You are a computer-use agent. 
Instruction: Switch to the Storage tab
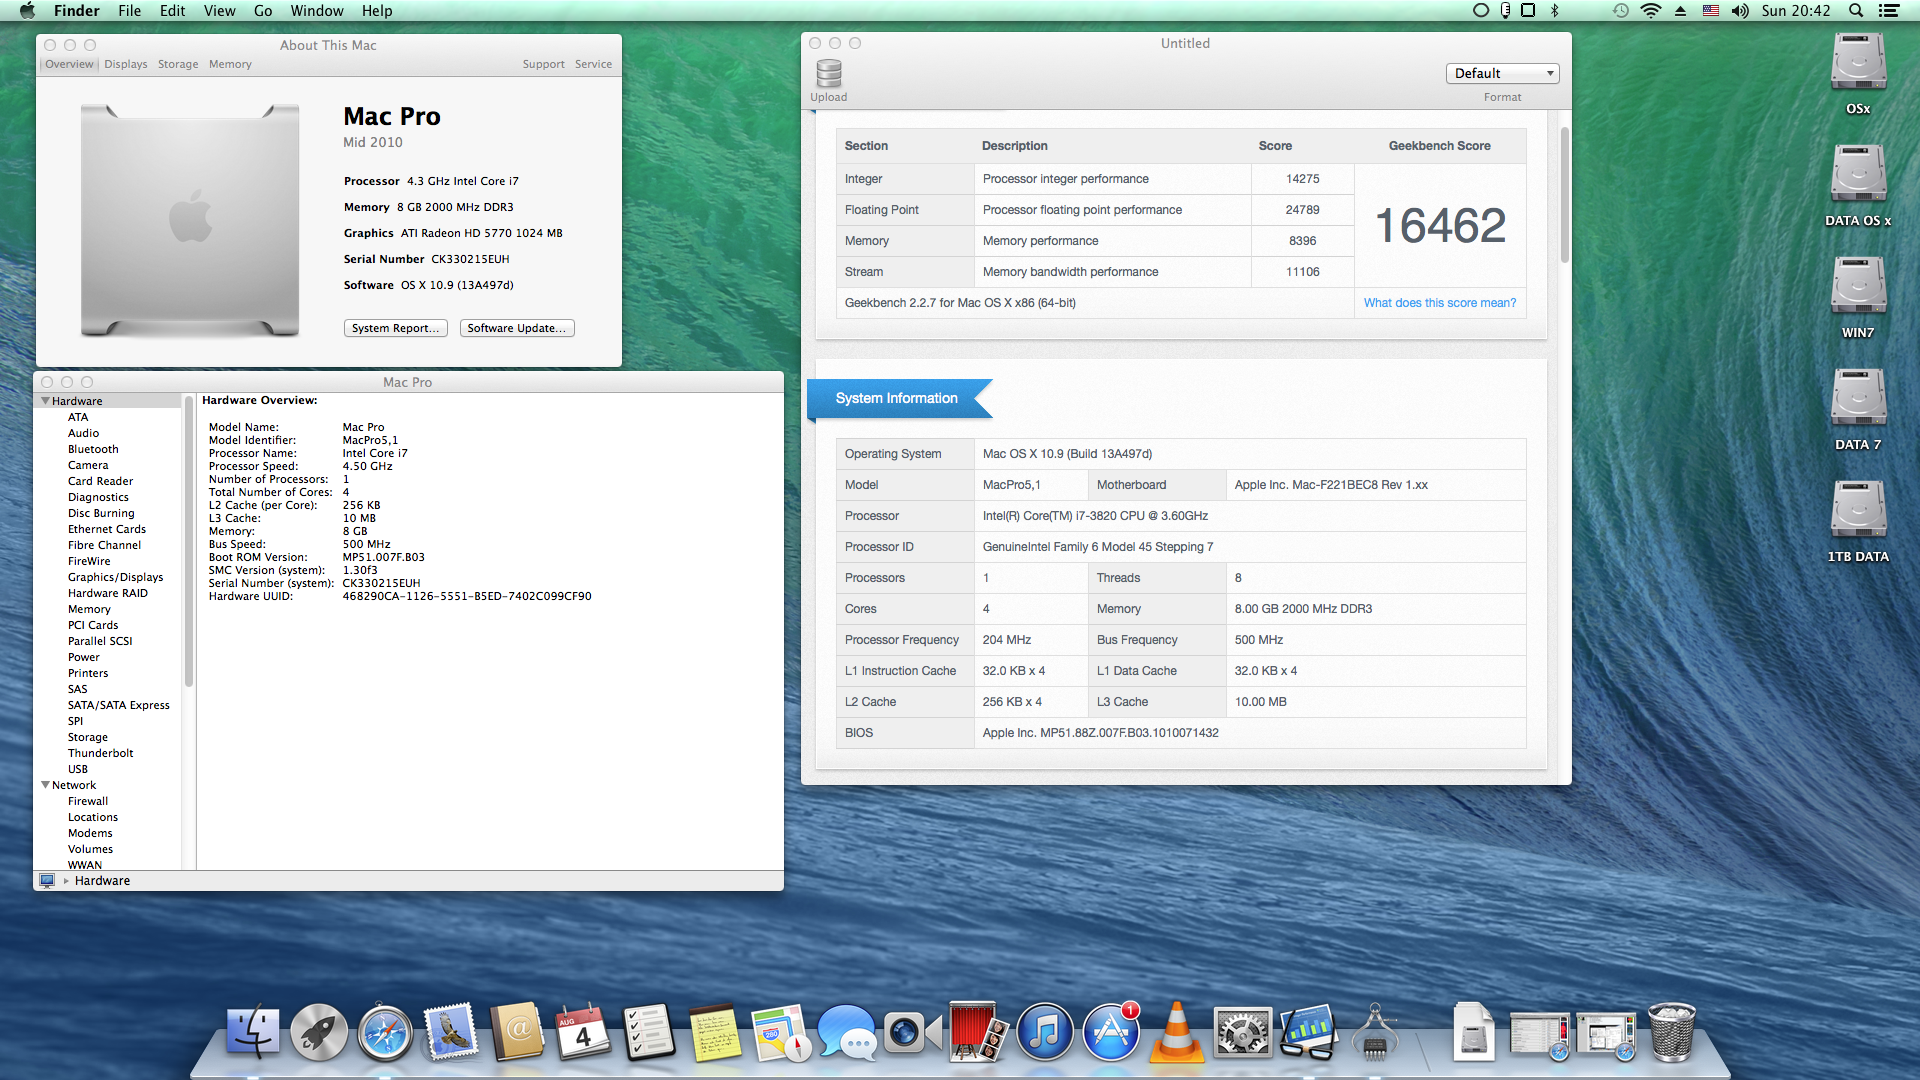pyautogui.click(x=177, y=64)
